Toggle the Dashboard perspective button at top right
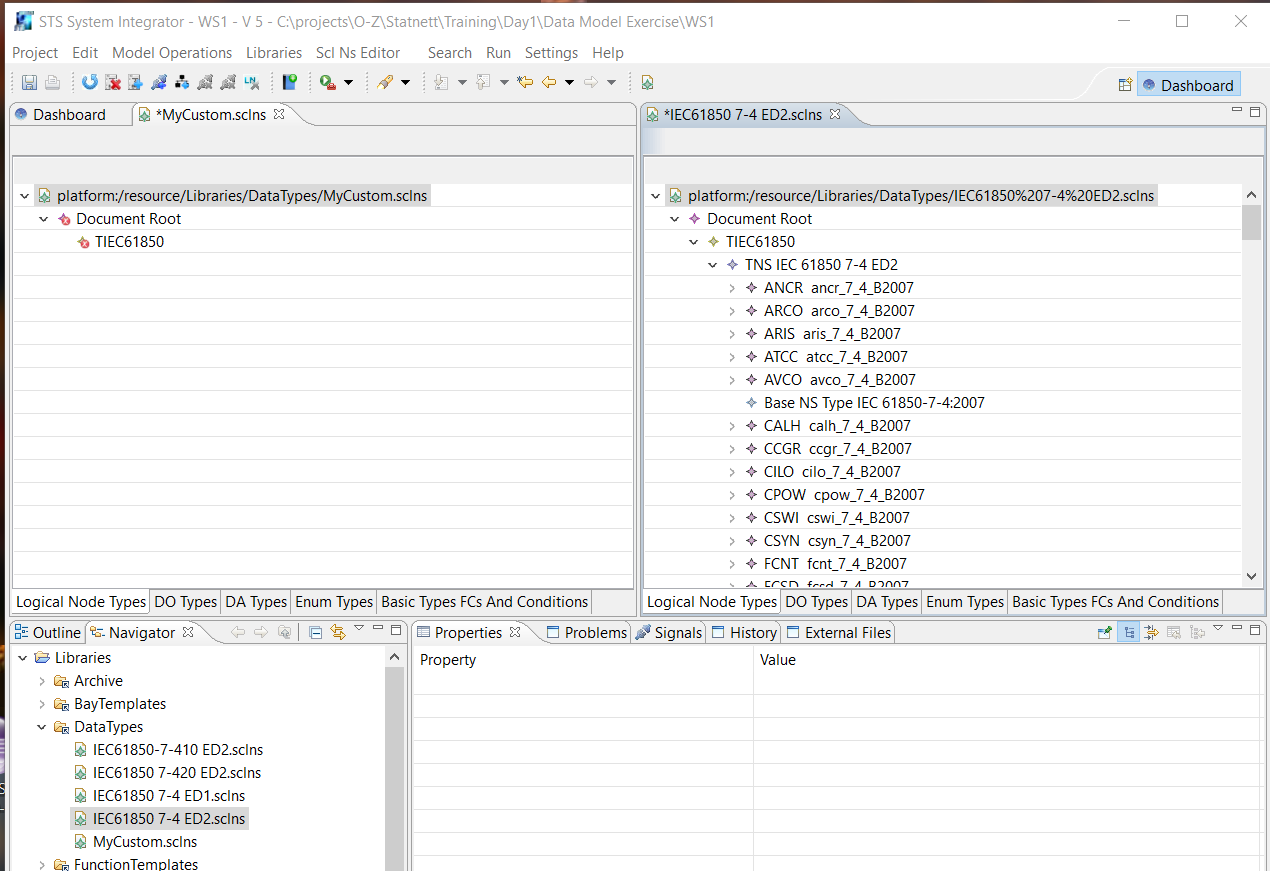The height and width of the screenshot is (871, 1270). pos(1188,85)
